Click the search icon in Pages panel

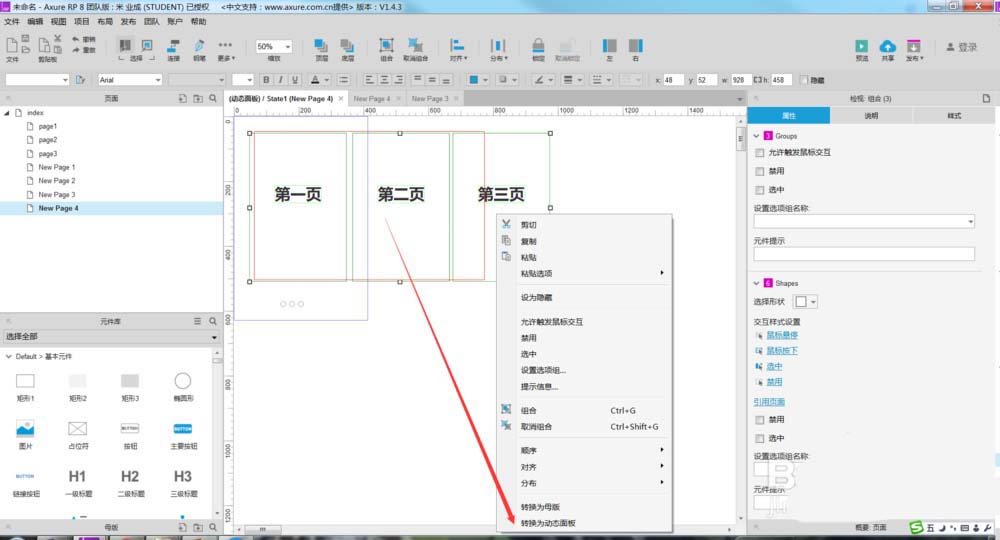pyautogui.click(x=213, y=98)
